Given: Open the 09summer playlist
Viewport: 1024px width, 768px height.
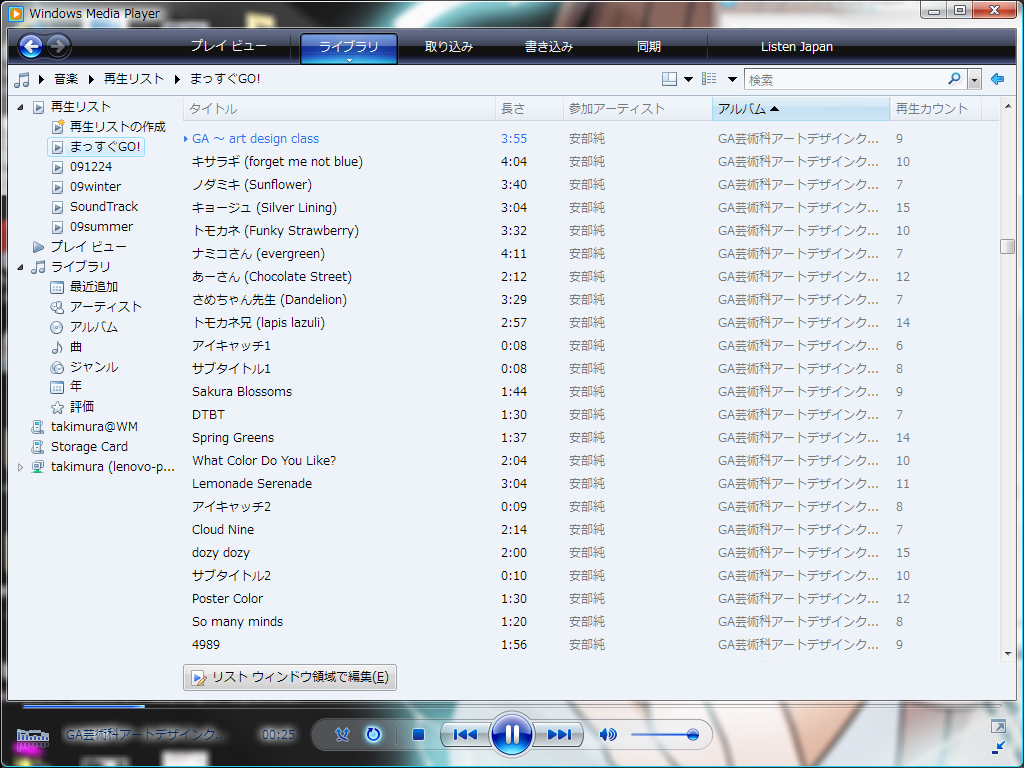Looking at the screenshot, I should pos(101,227).
